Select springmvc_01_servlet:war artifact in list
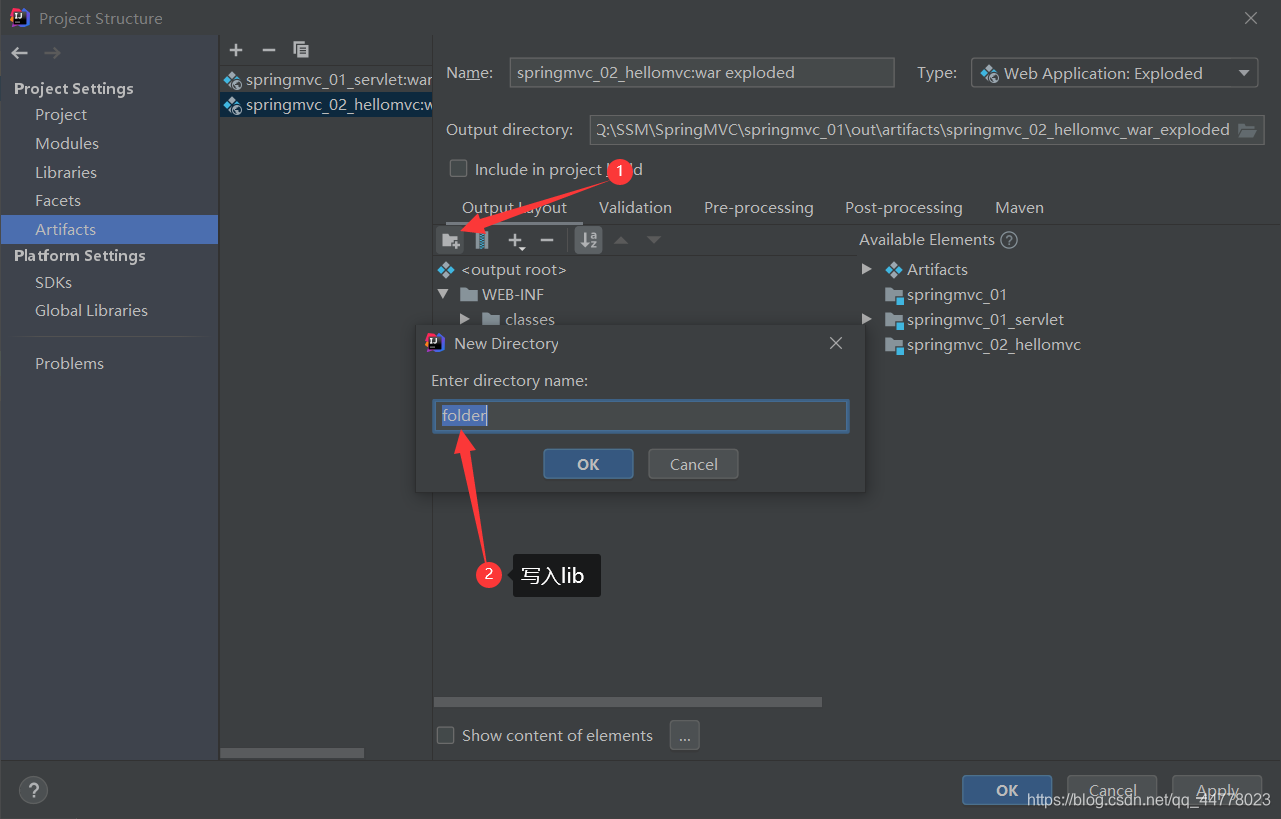This screenshot has height=819, width=1281. click(327, 79)
